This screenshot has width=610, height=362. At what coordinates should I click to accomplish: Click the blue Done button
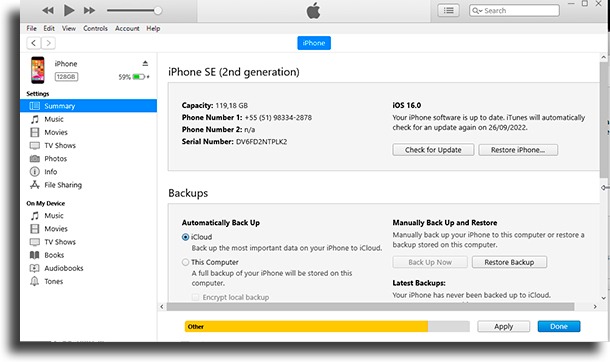tap(559, 327)
